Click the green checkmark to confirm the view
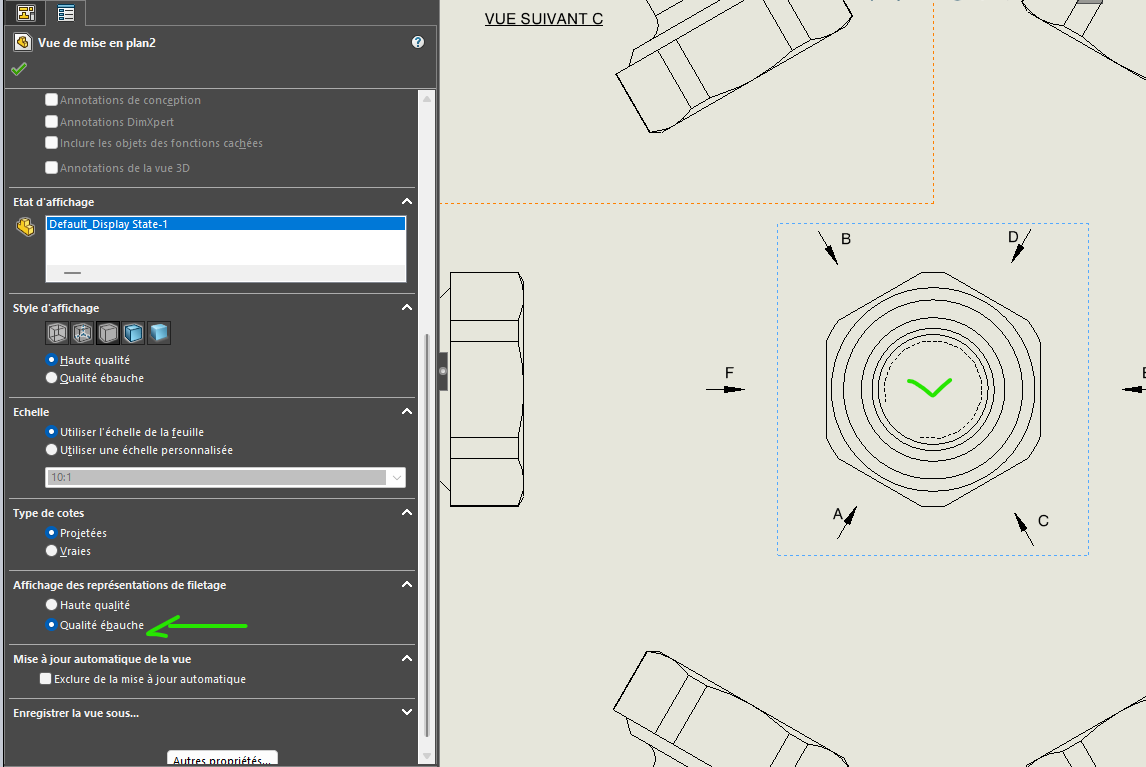The width and height of the screenshot is (1146, 767). point(19,69)
